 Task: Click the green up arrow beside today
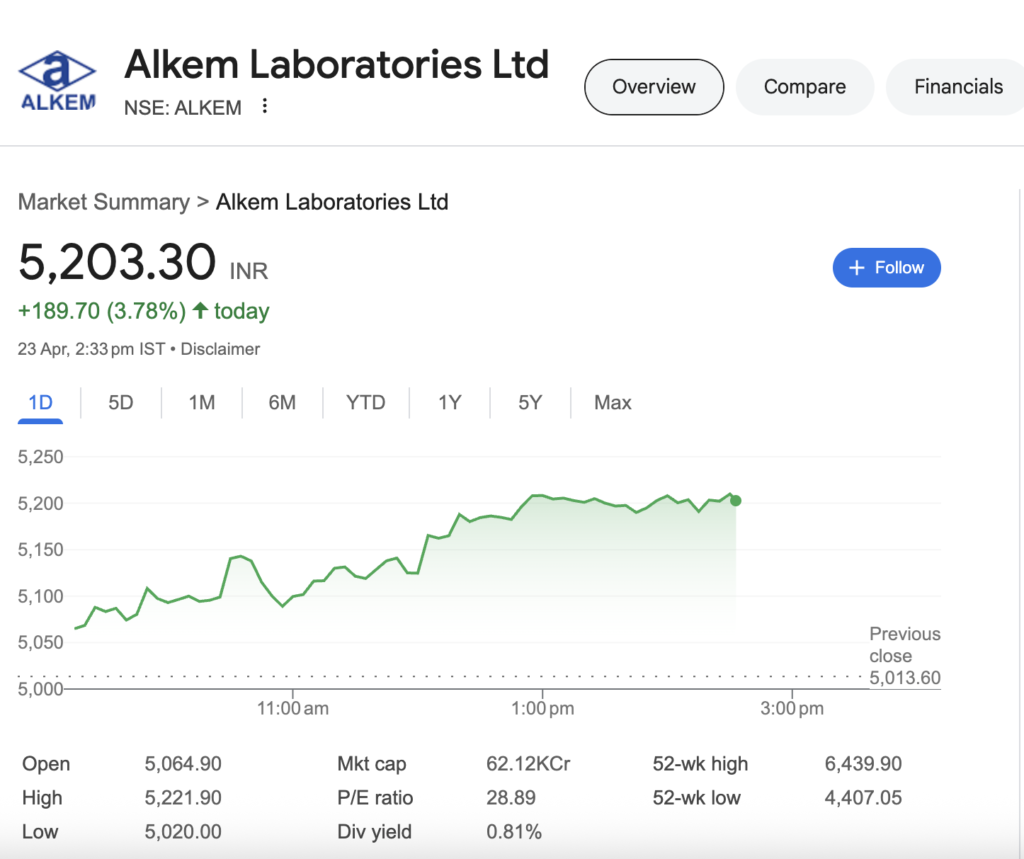coord(200,310)
